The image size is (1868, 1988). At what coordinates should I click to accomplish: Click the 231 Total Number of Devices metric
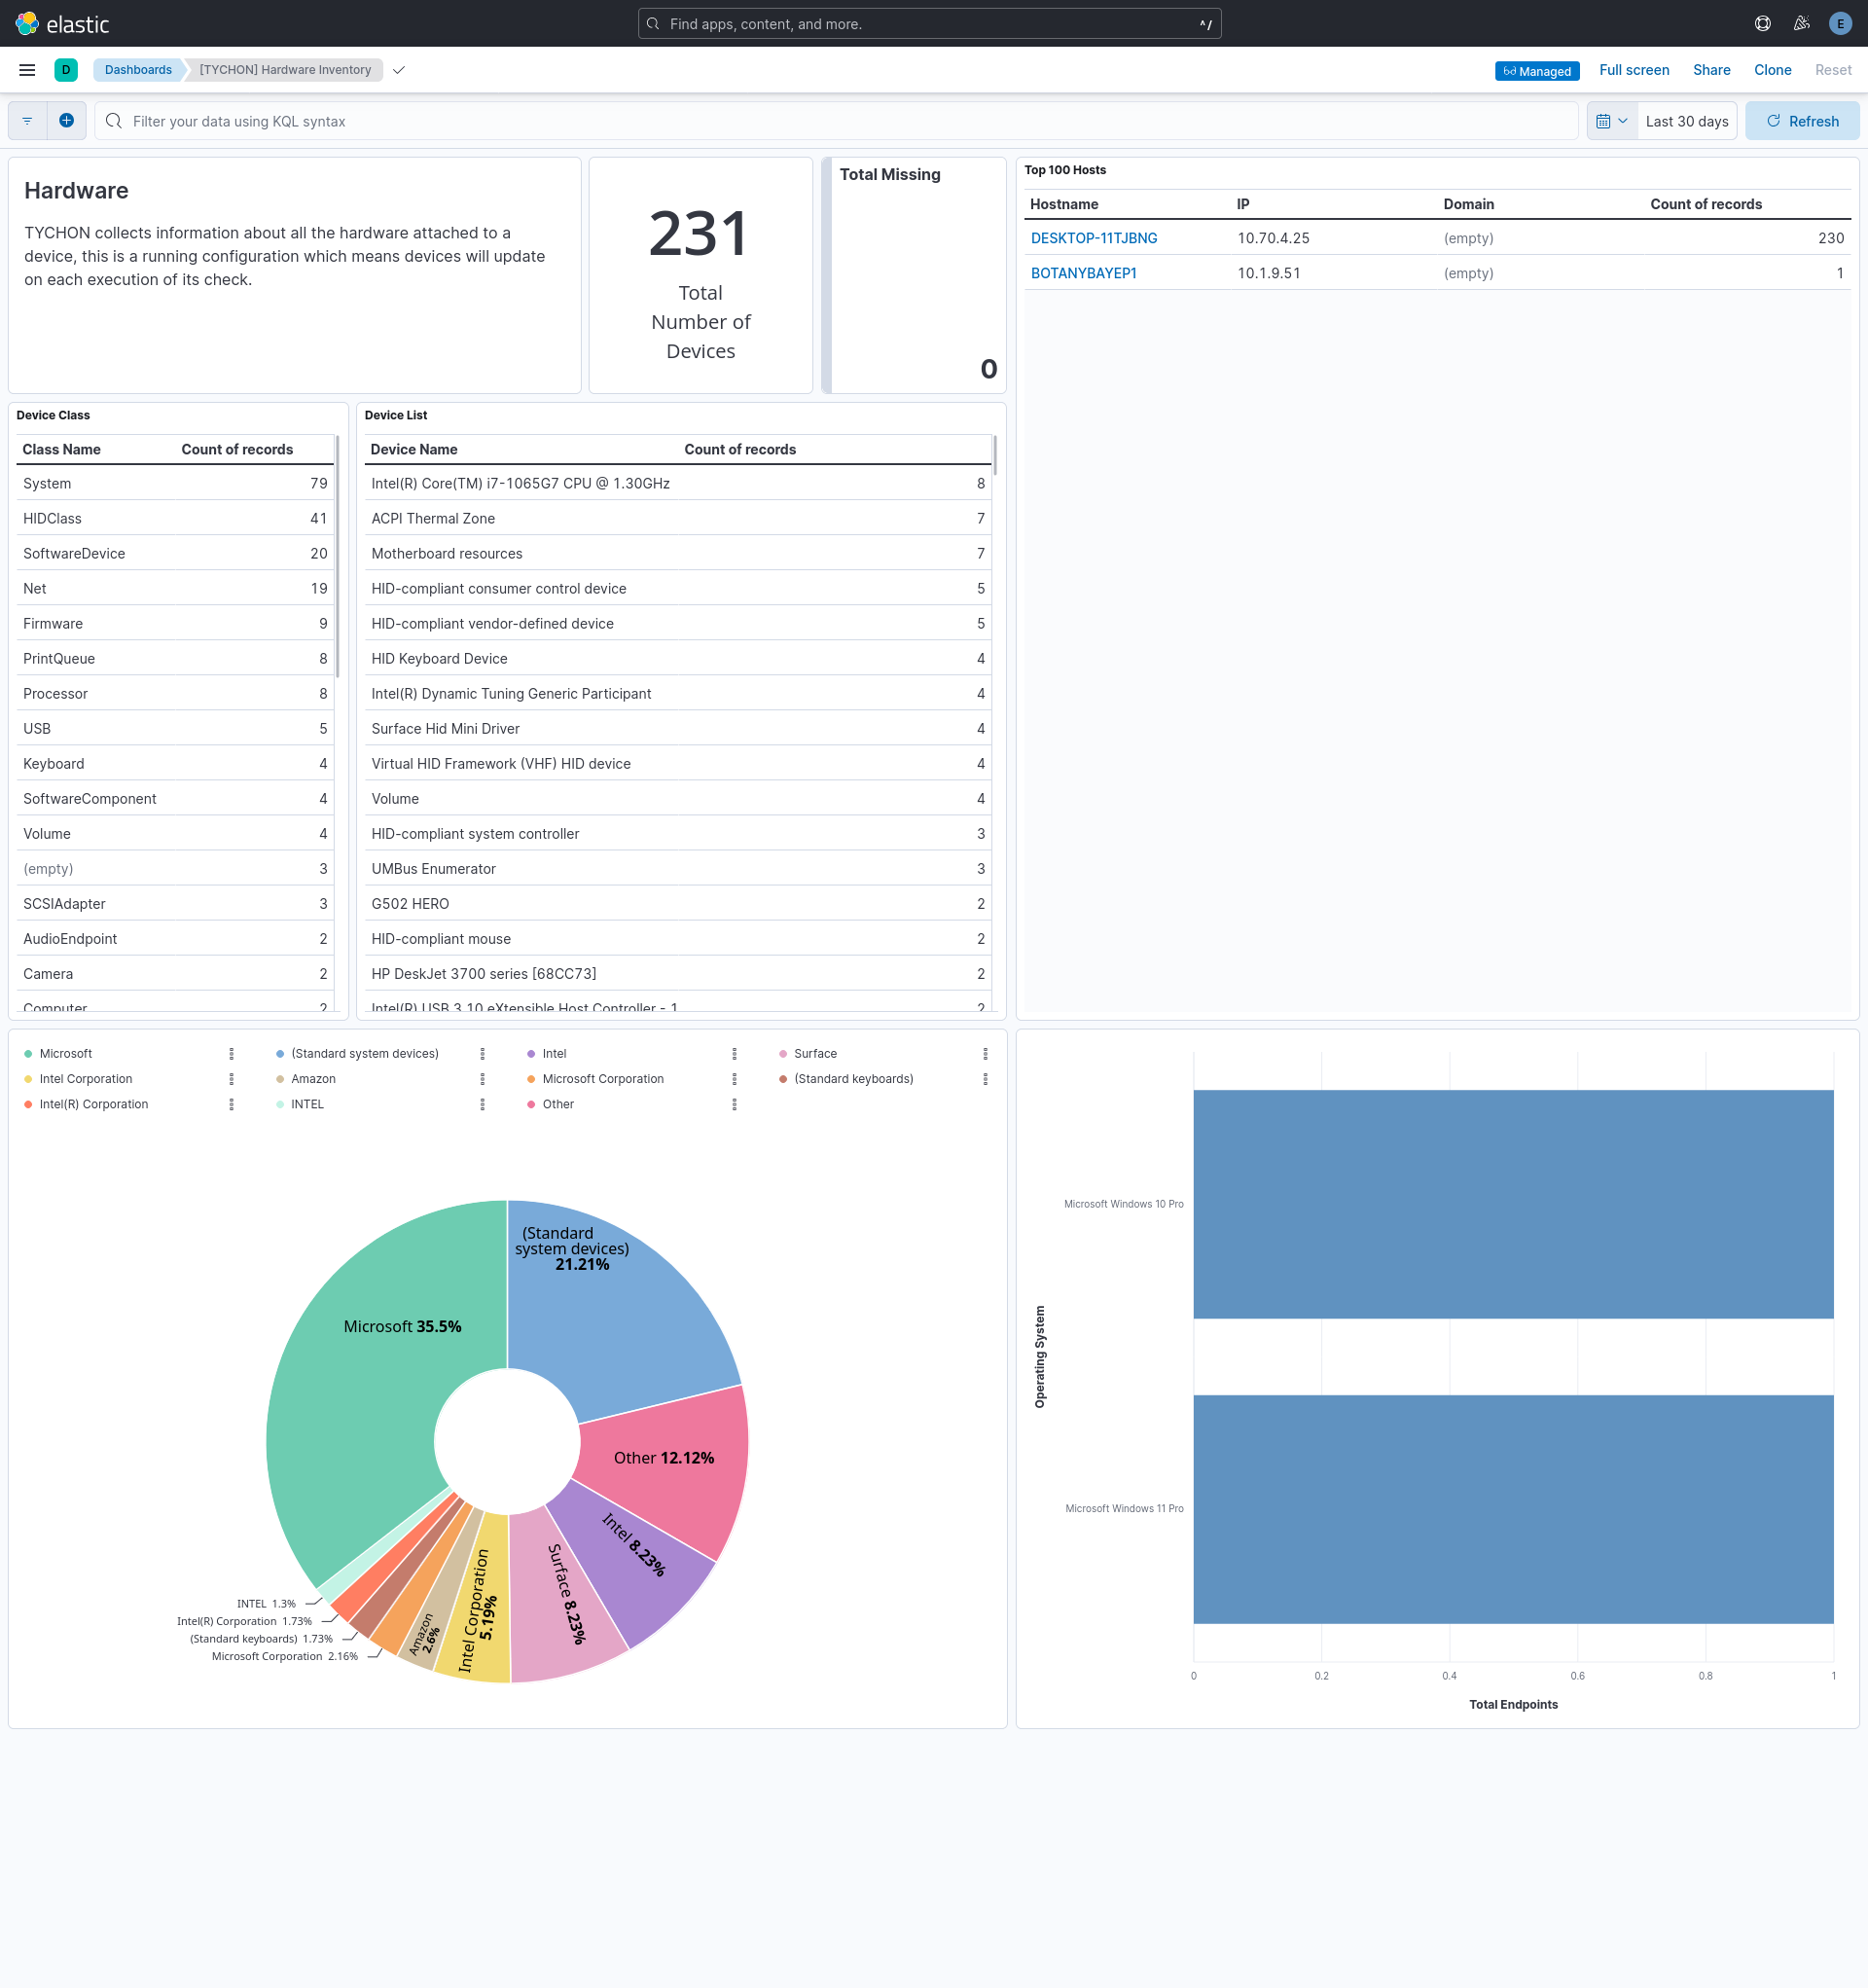700,275
